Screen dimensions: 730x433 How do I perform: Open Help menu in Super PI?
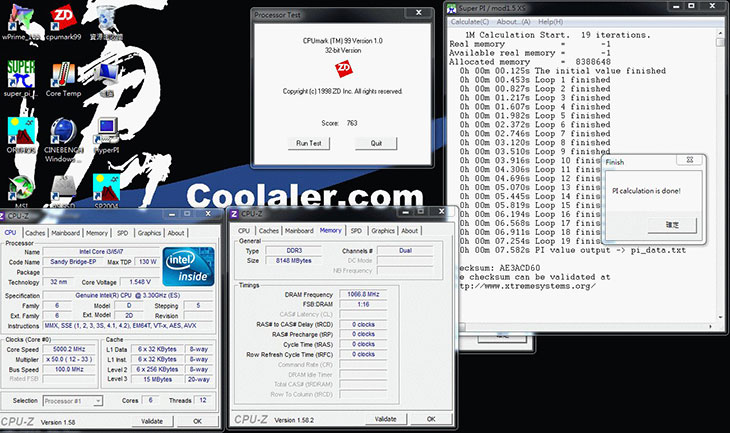[550, 22]
